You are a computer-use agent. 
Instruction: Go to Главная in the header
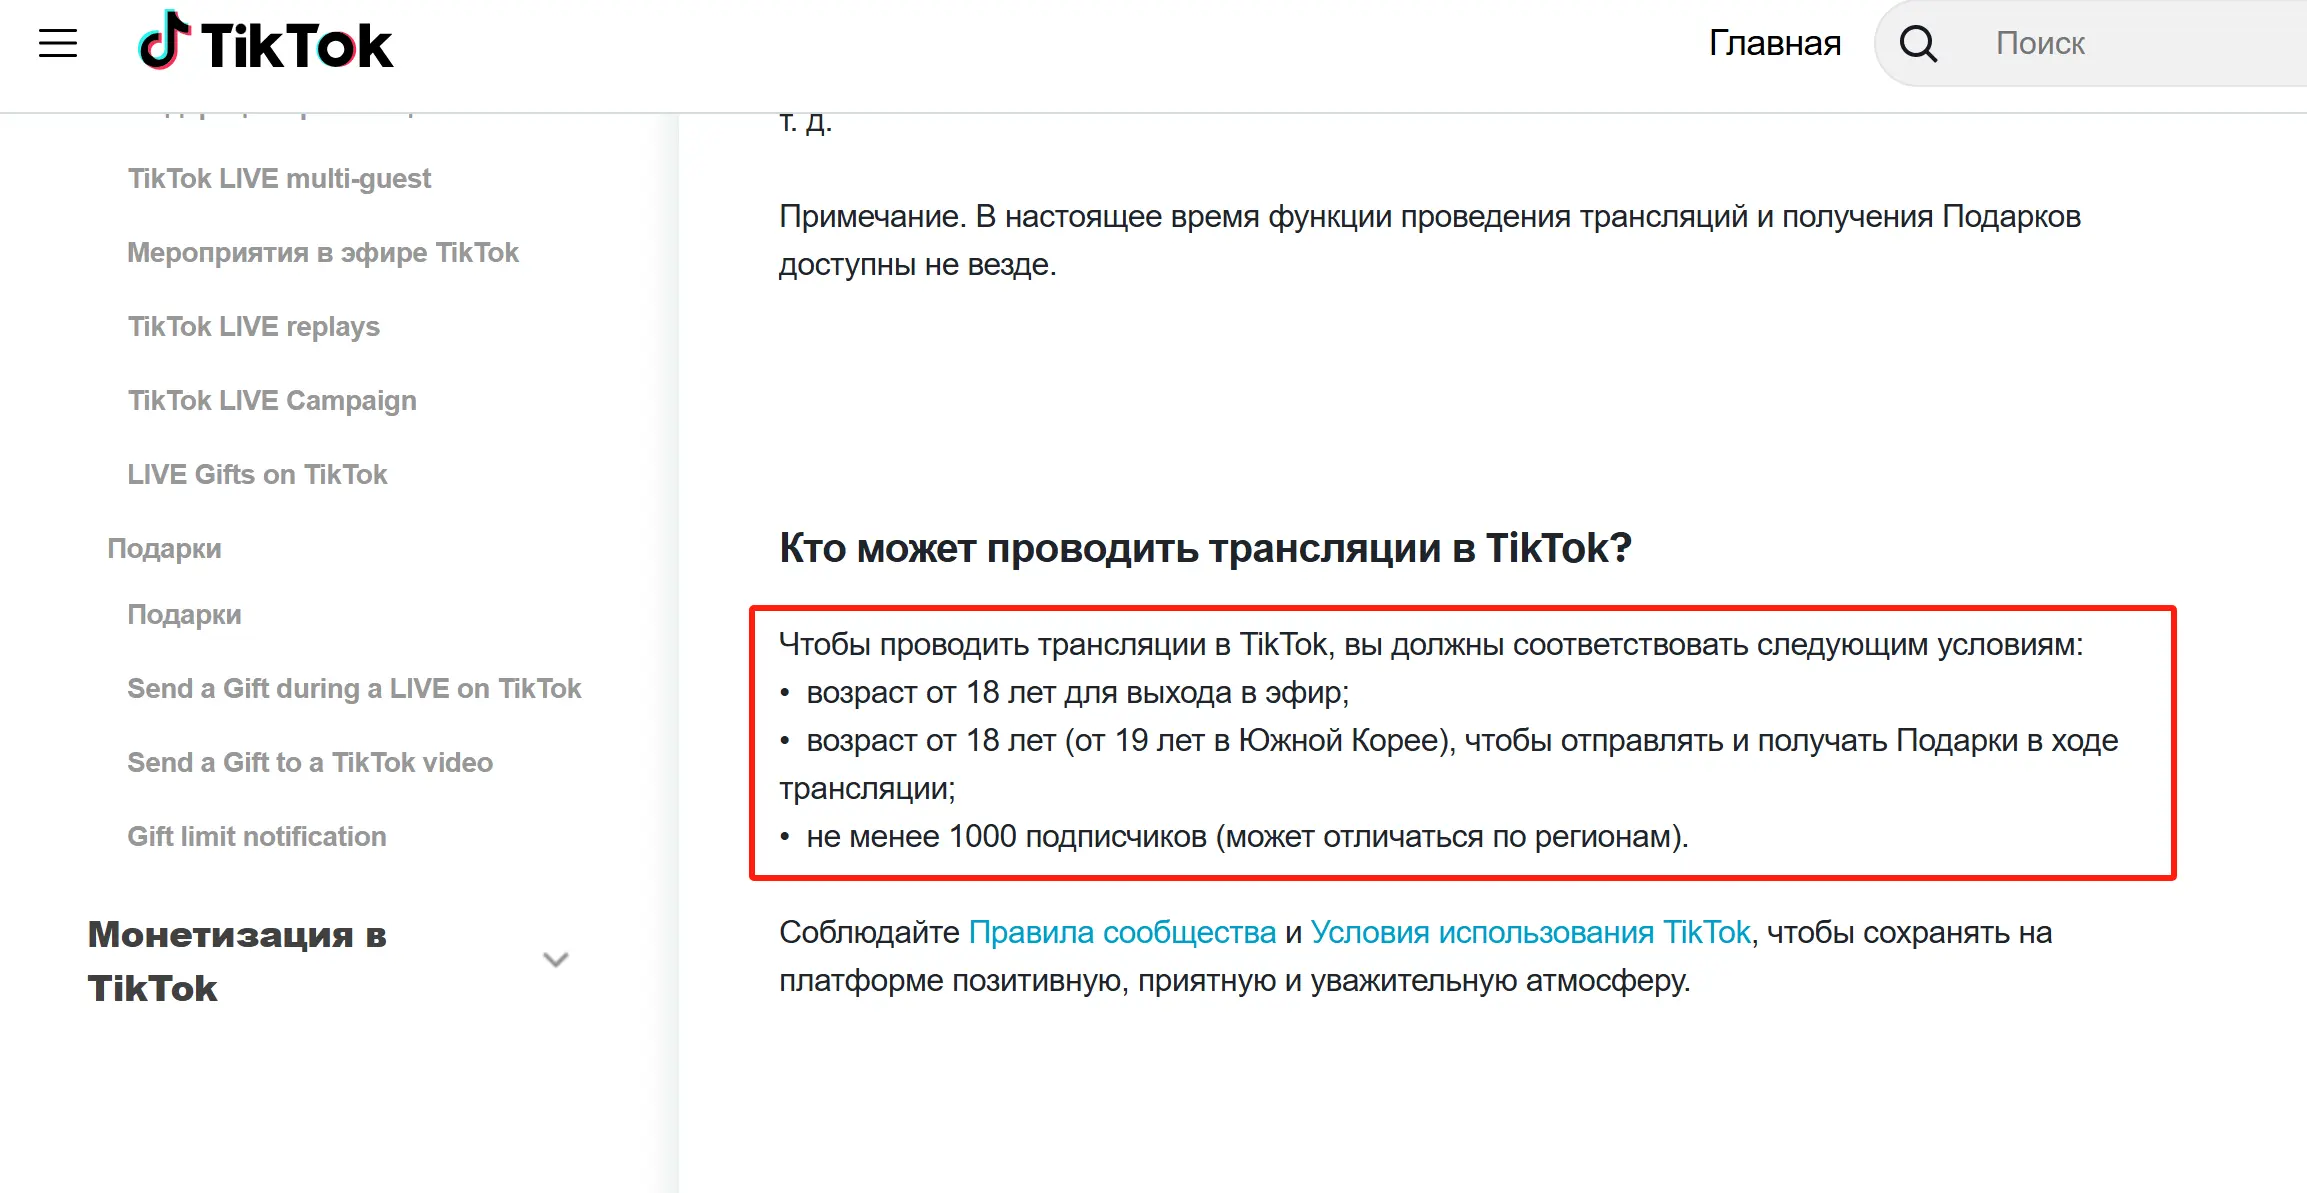tap(1775, 44)
